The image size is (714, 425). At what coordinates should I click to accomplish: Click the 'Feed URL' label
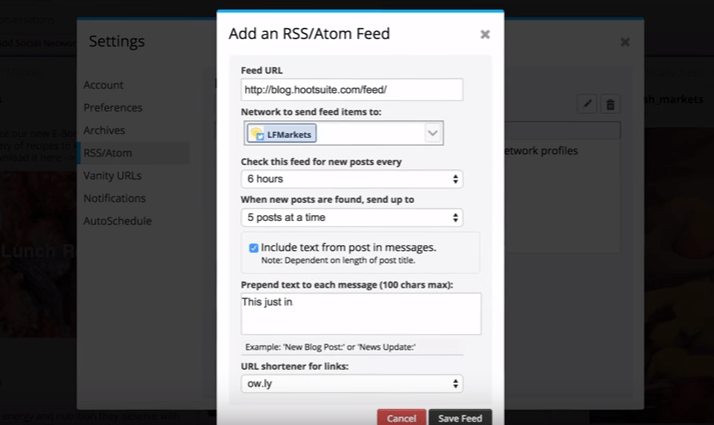[262, 71]
